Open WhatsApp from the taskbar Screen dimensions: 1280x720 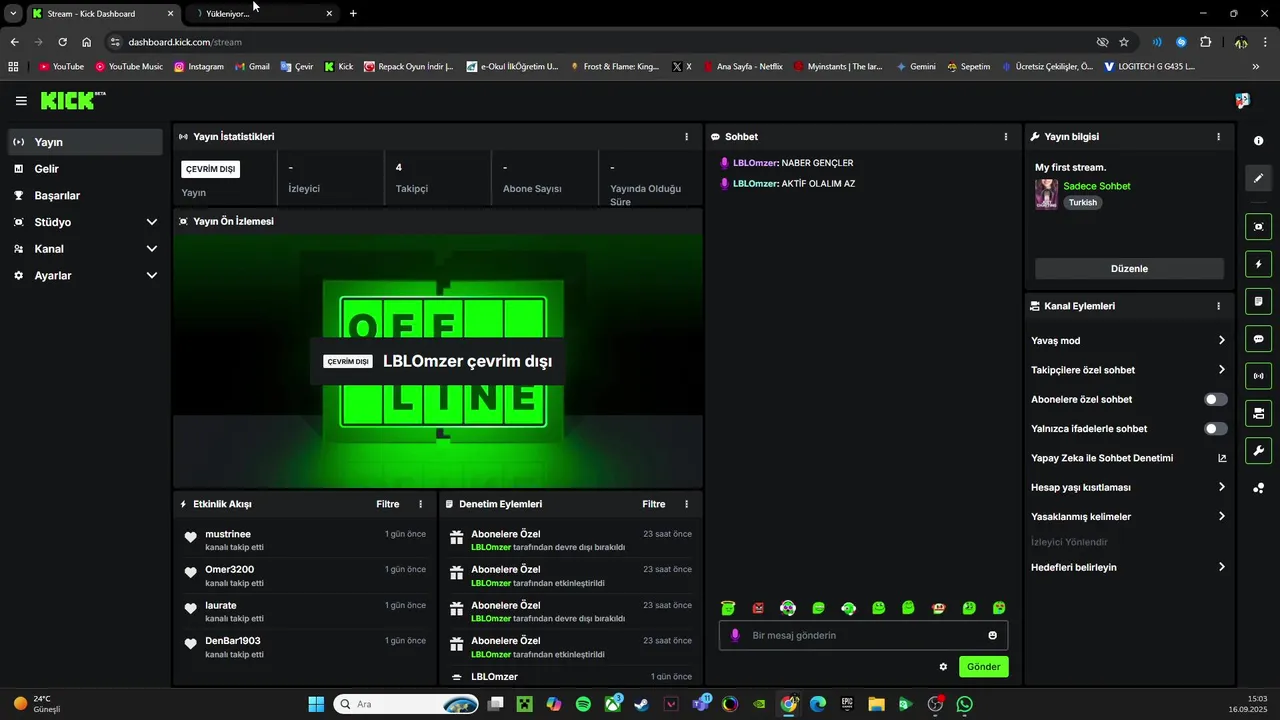pyautogui.click(x=964, y=704)
